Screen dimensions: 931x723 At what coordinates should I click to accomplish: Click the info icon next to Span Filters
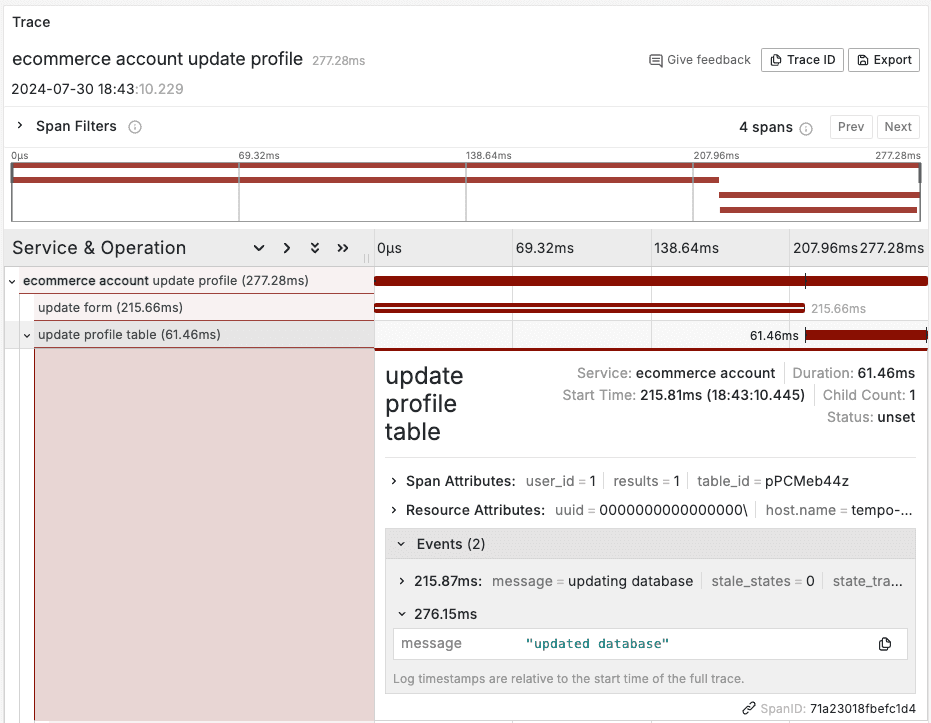tap(135, 126)
